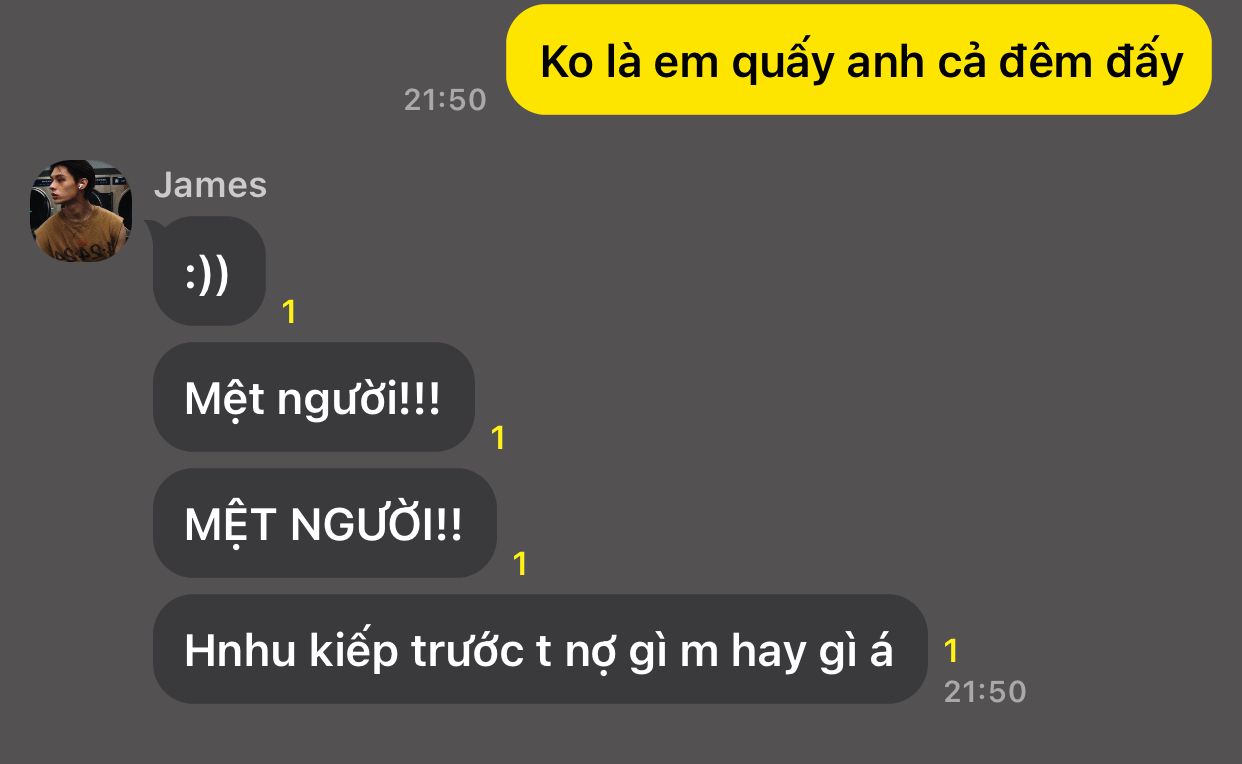Screen dimensions: 1242x764
Task: Select the lowercase "Mệt người!!!" message
Action: [313, 397]
